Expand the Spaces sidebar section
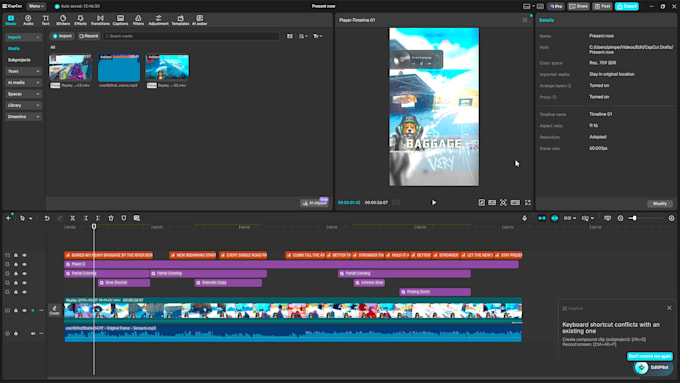The image size is (680, 383). pyautogui.click(x=23, y=94)
